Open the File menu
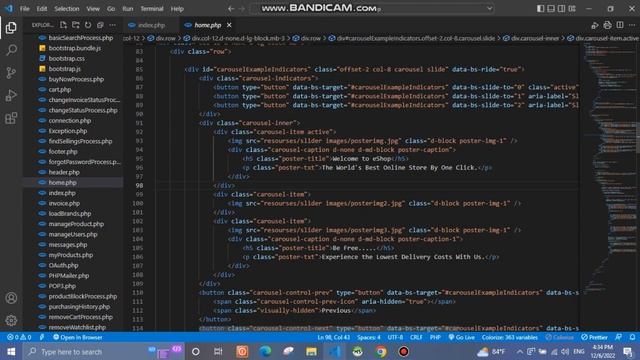The height and width of the screenshot is (360, 640). click(x=24, y=9)
